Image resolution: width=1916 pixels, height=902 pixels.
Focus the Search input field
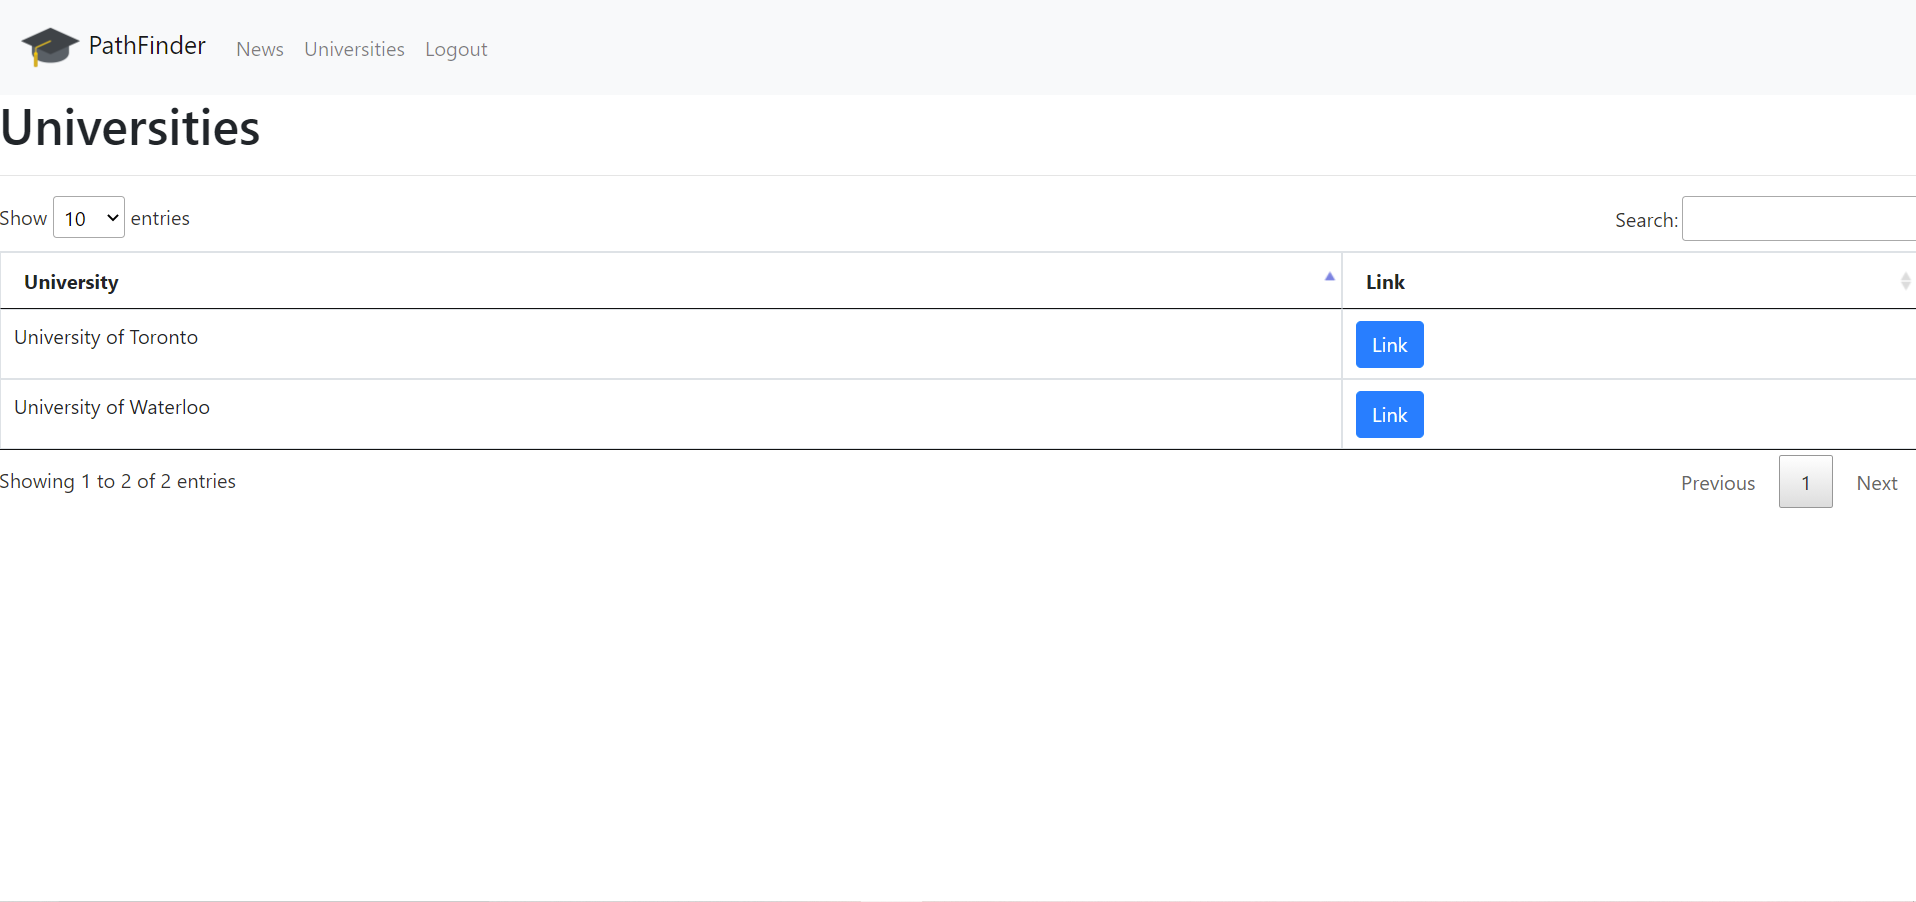click(x=1798, y=219)
